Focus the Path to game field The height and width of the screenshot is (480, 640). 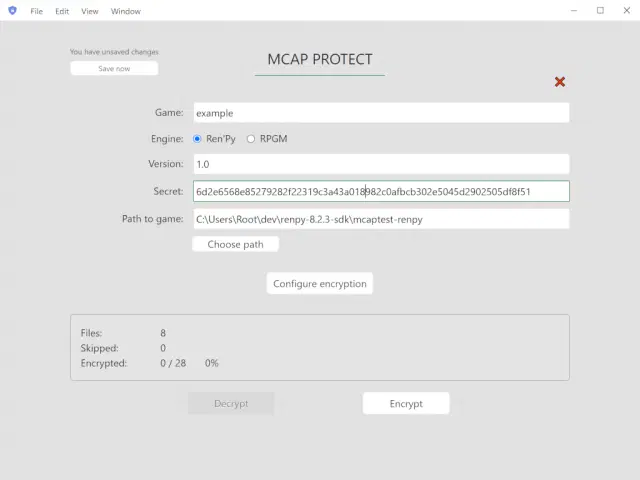click(x=381, y=219)
